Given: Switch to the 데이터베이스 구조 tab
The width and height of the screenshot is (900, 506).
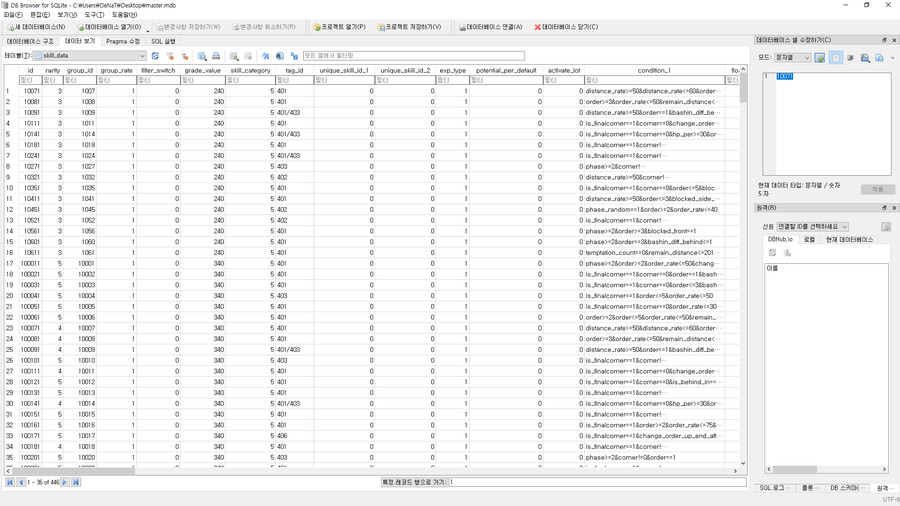Looking at the screenshot, I should coord(30,41).
